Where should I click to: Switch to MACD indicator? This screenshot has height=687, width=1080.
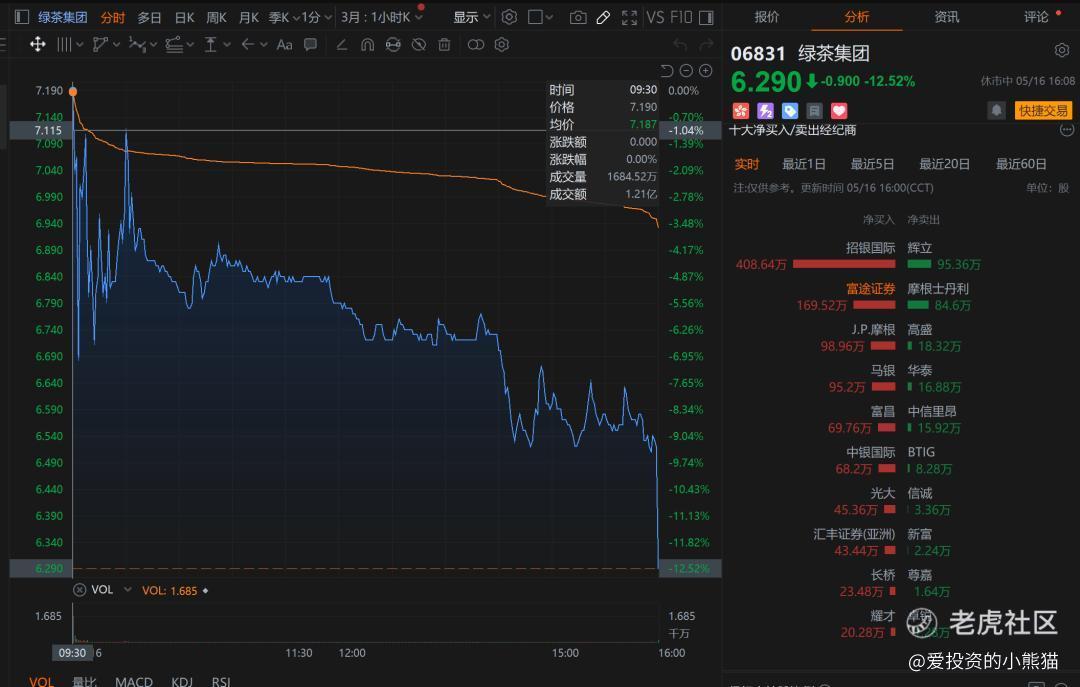(134, 681)
